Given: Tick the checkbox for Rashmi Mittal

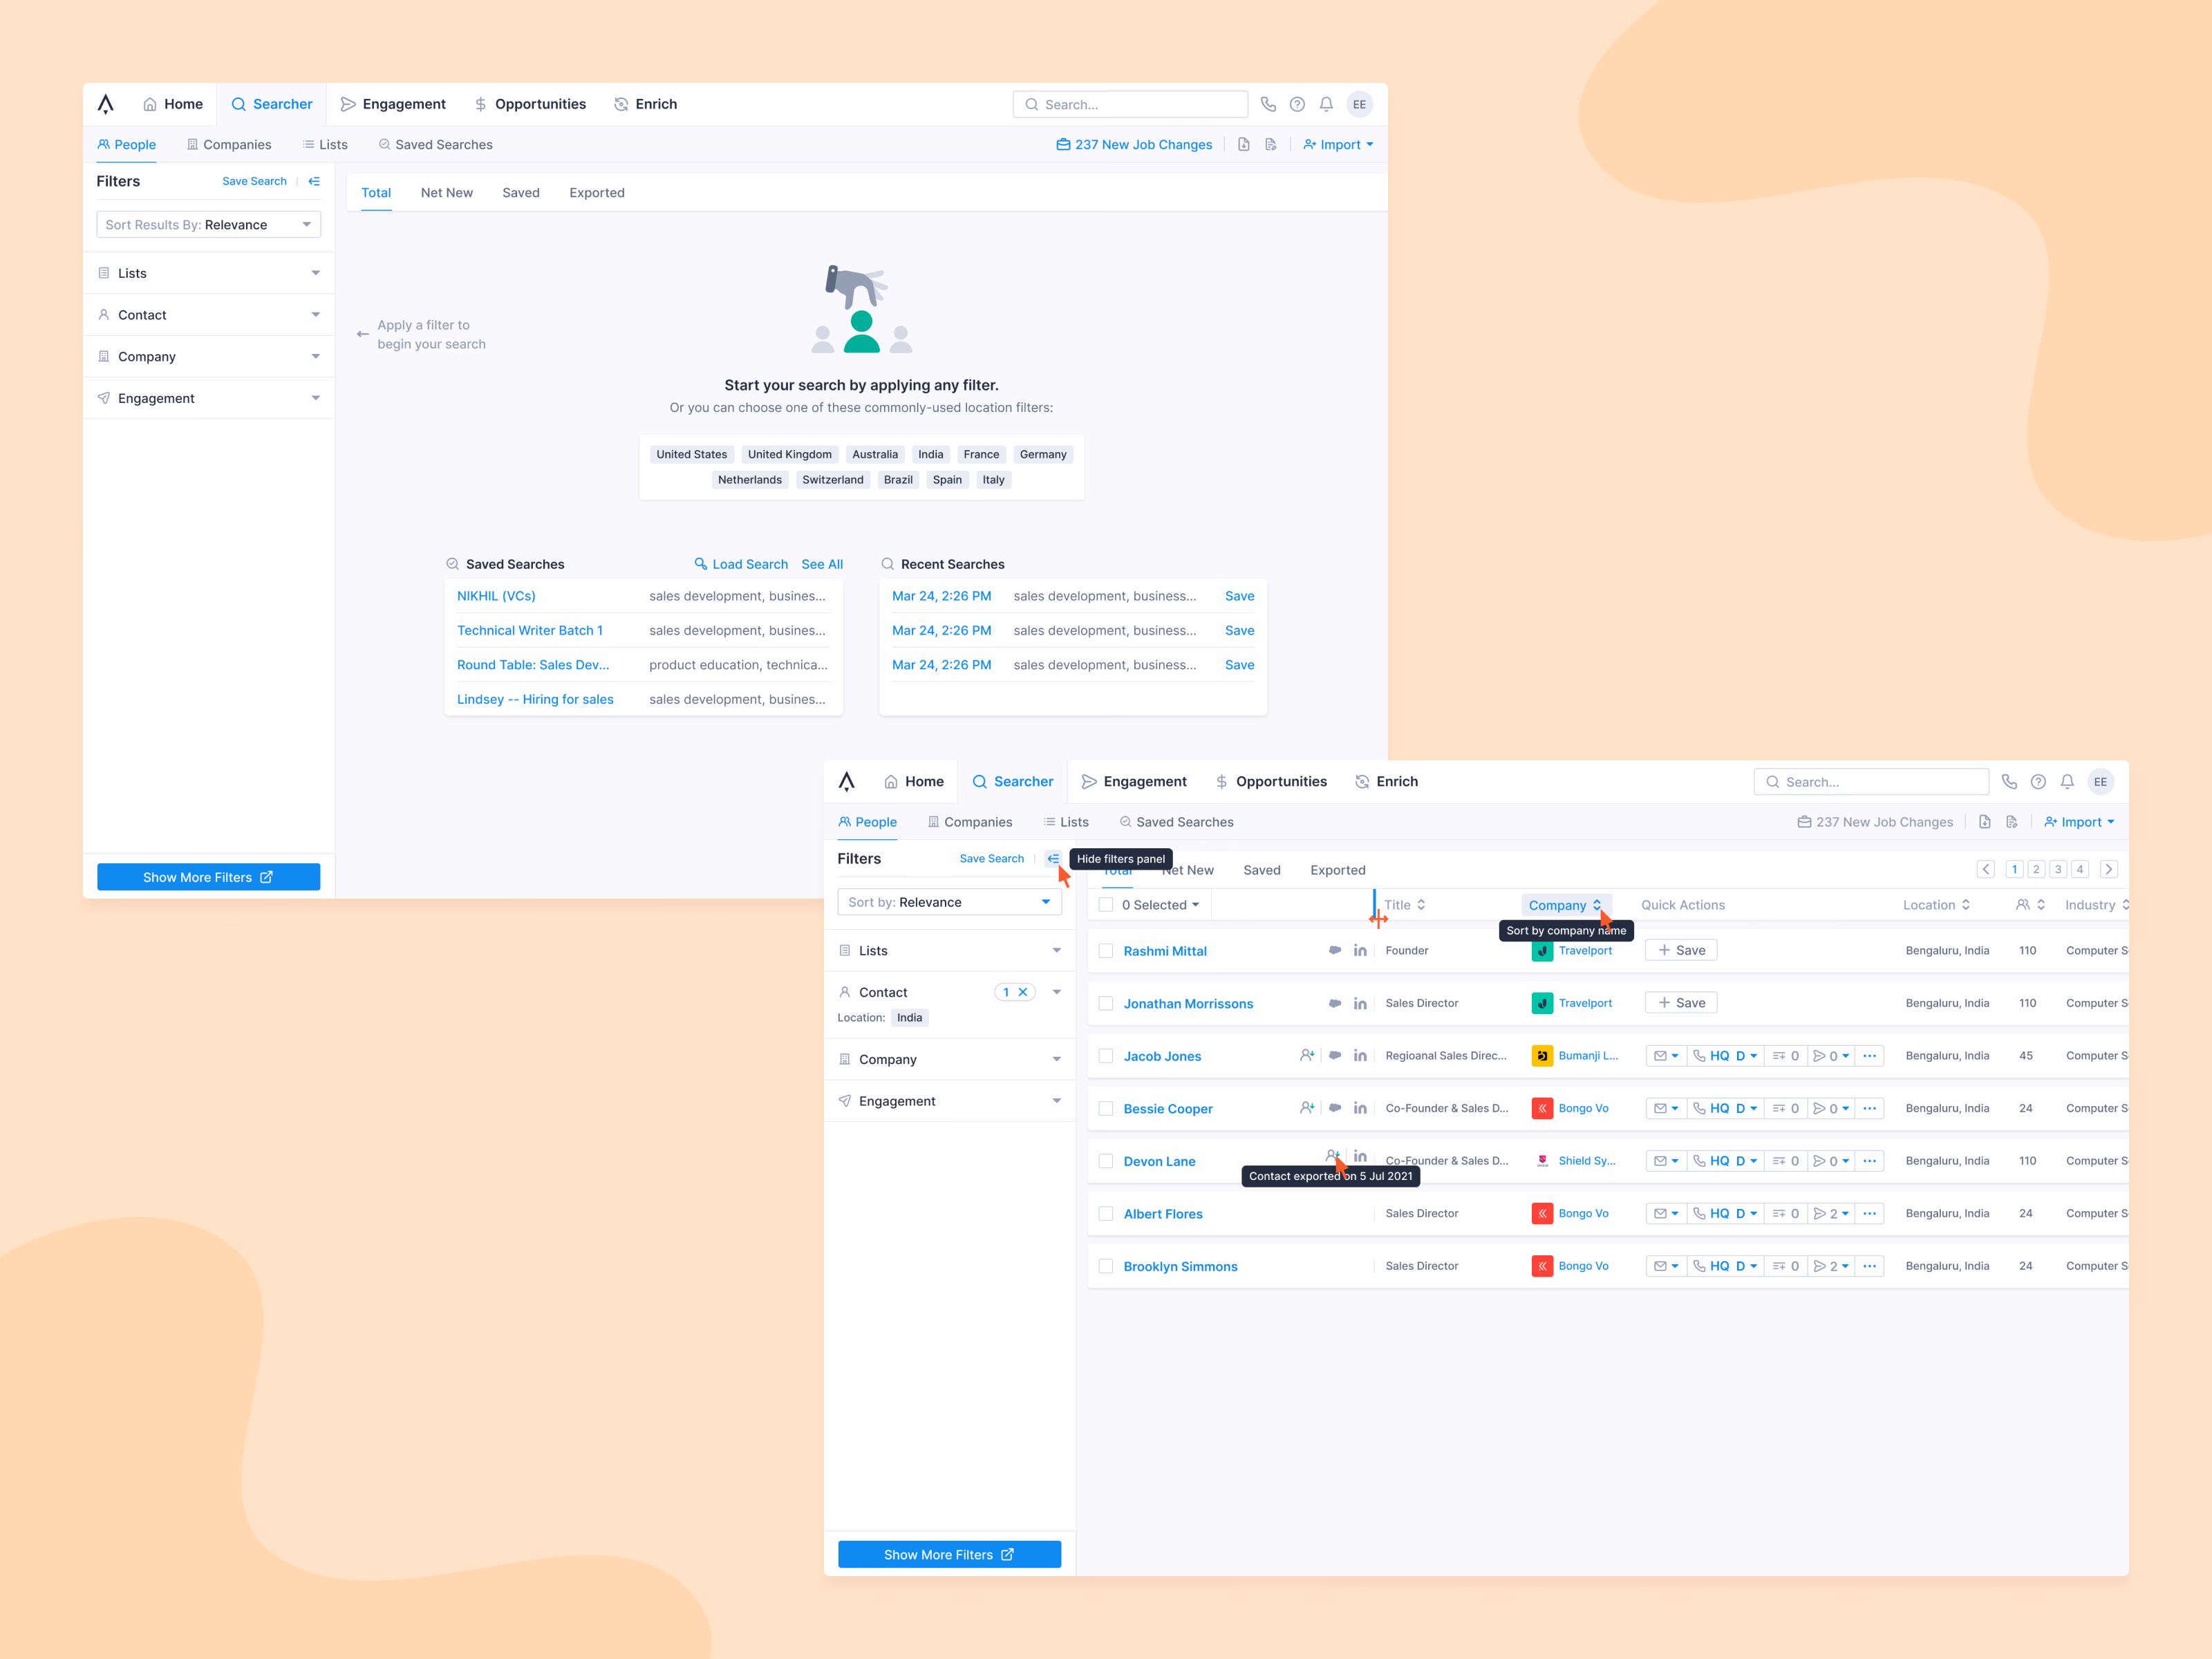Looking at the screenshot, I should [x=1106, y=950].
